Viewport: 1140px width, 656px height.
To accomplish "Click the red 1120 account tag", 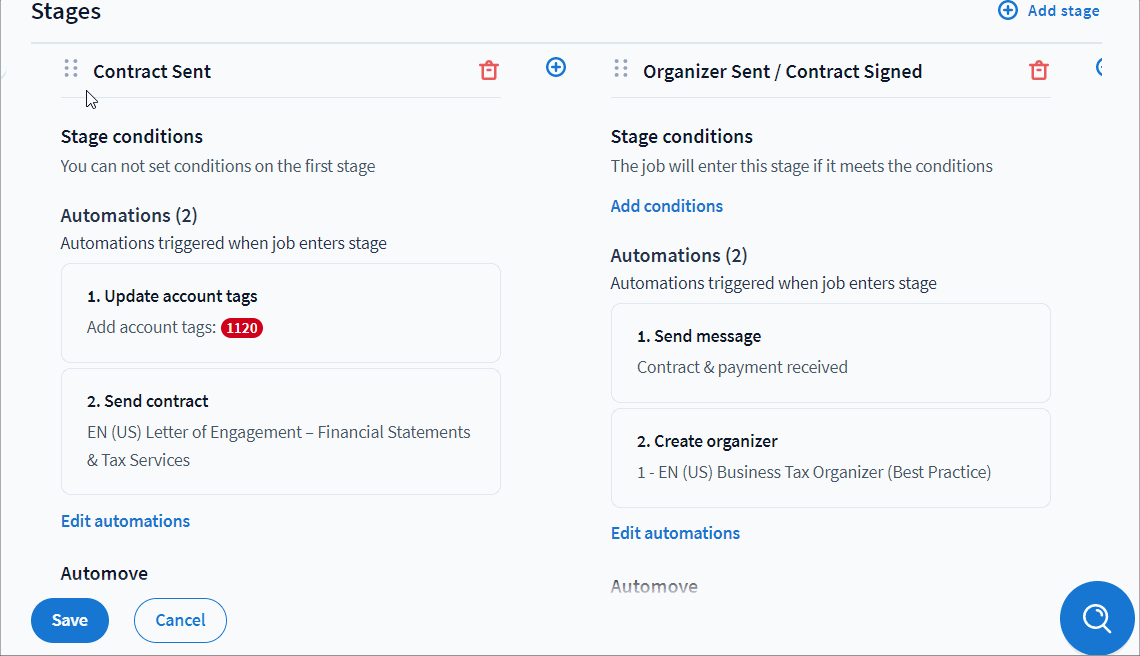I will coord(242,328).
